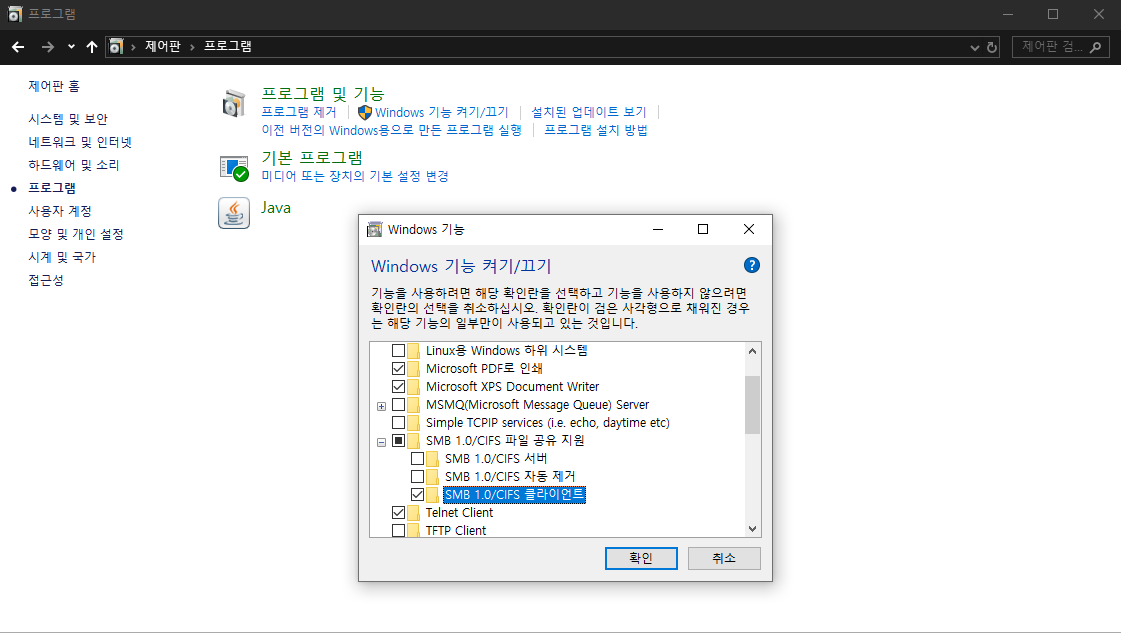
Task: Expand the MSMQ Server tree node
Action: pos(381,406)
